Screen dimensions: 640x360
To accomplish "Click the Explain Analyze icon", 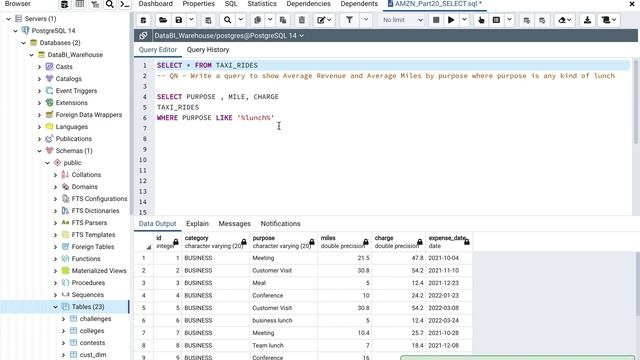I will [496, 20].
